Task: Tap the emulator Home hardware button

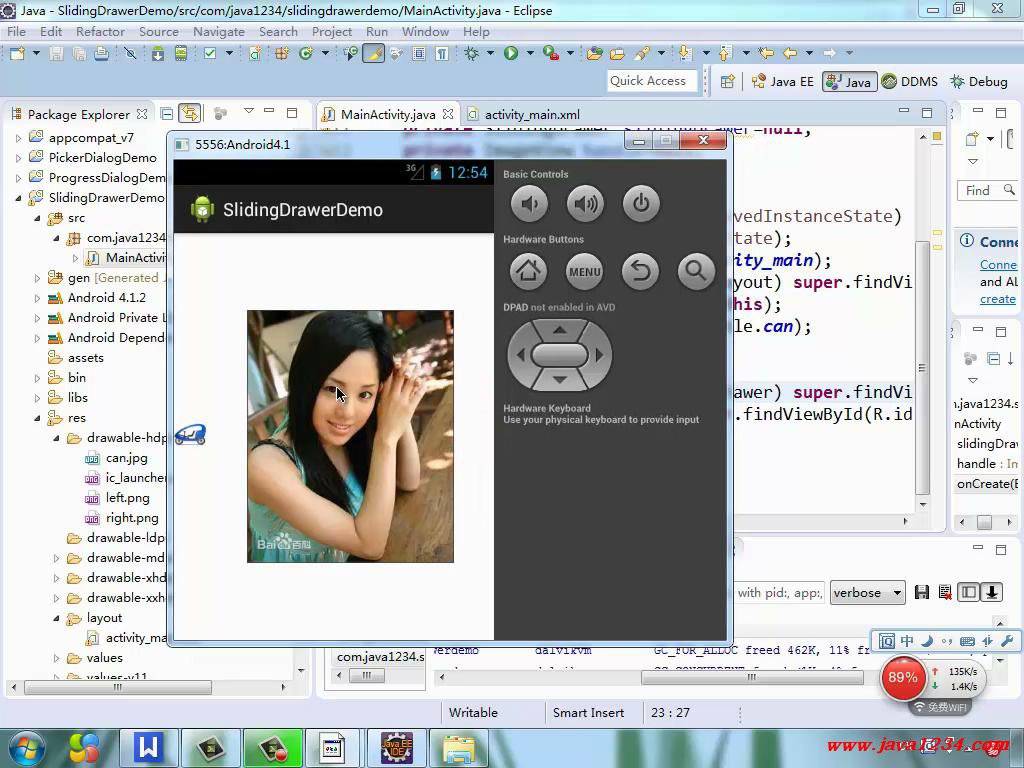Action: 528,271
